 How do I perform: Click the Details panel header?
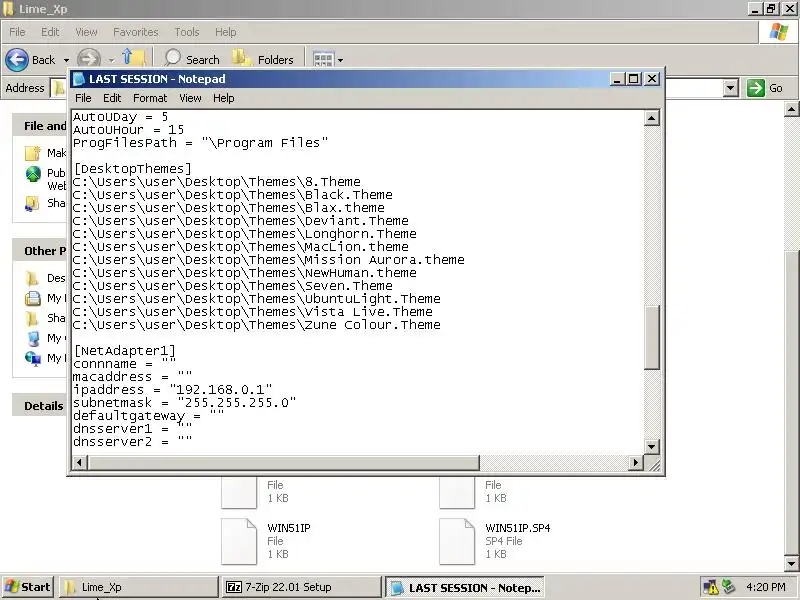(41, 406)
